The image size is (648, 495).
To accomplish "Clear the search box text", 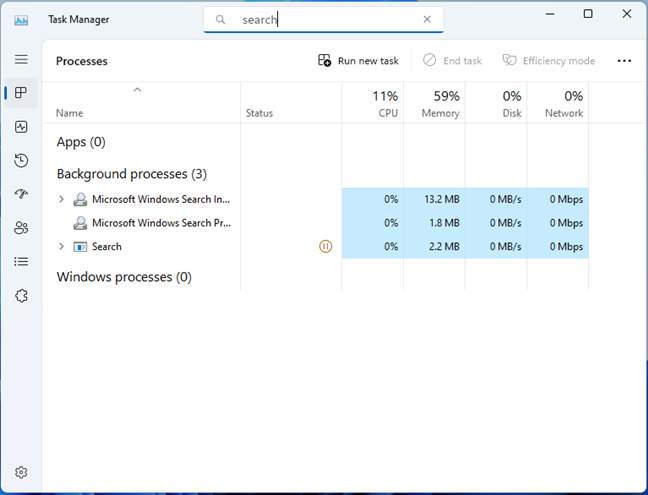I will click(427, 19).
